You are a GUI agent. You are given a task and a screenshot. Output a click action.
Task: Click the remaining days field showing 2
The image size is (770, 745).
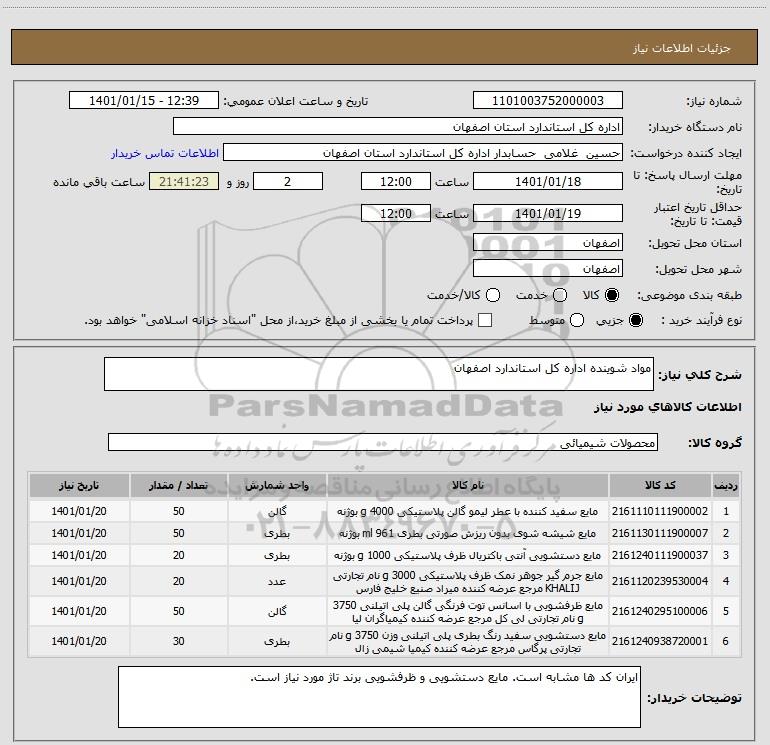click(x=288, y=182)
